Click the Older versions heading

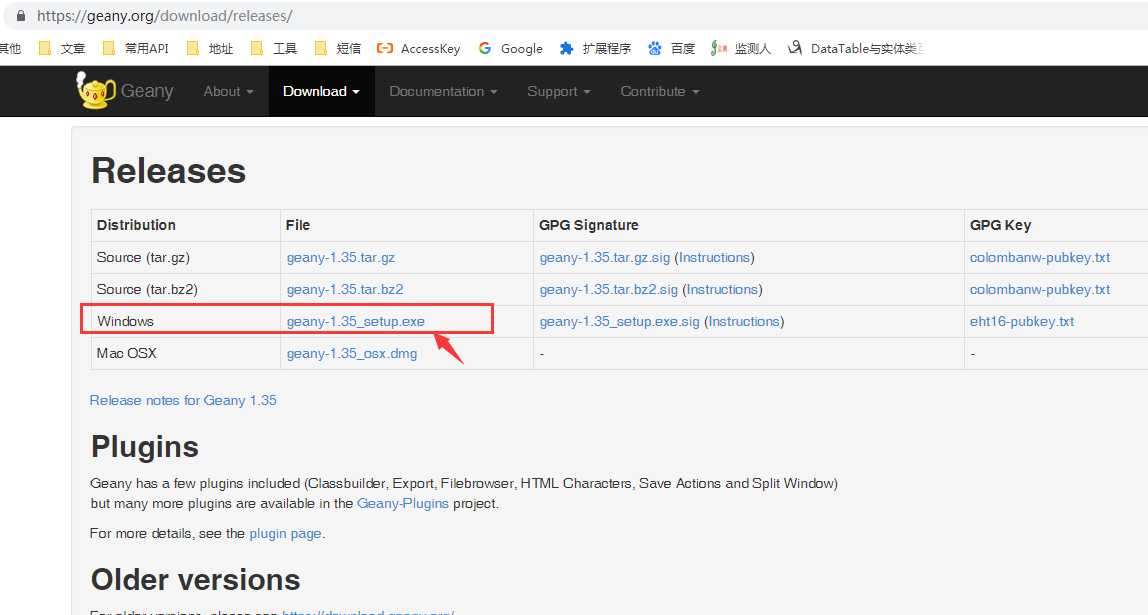pos(195,580)
